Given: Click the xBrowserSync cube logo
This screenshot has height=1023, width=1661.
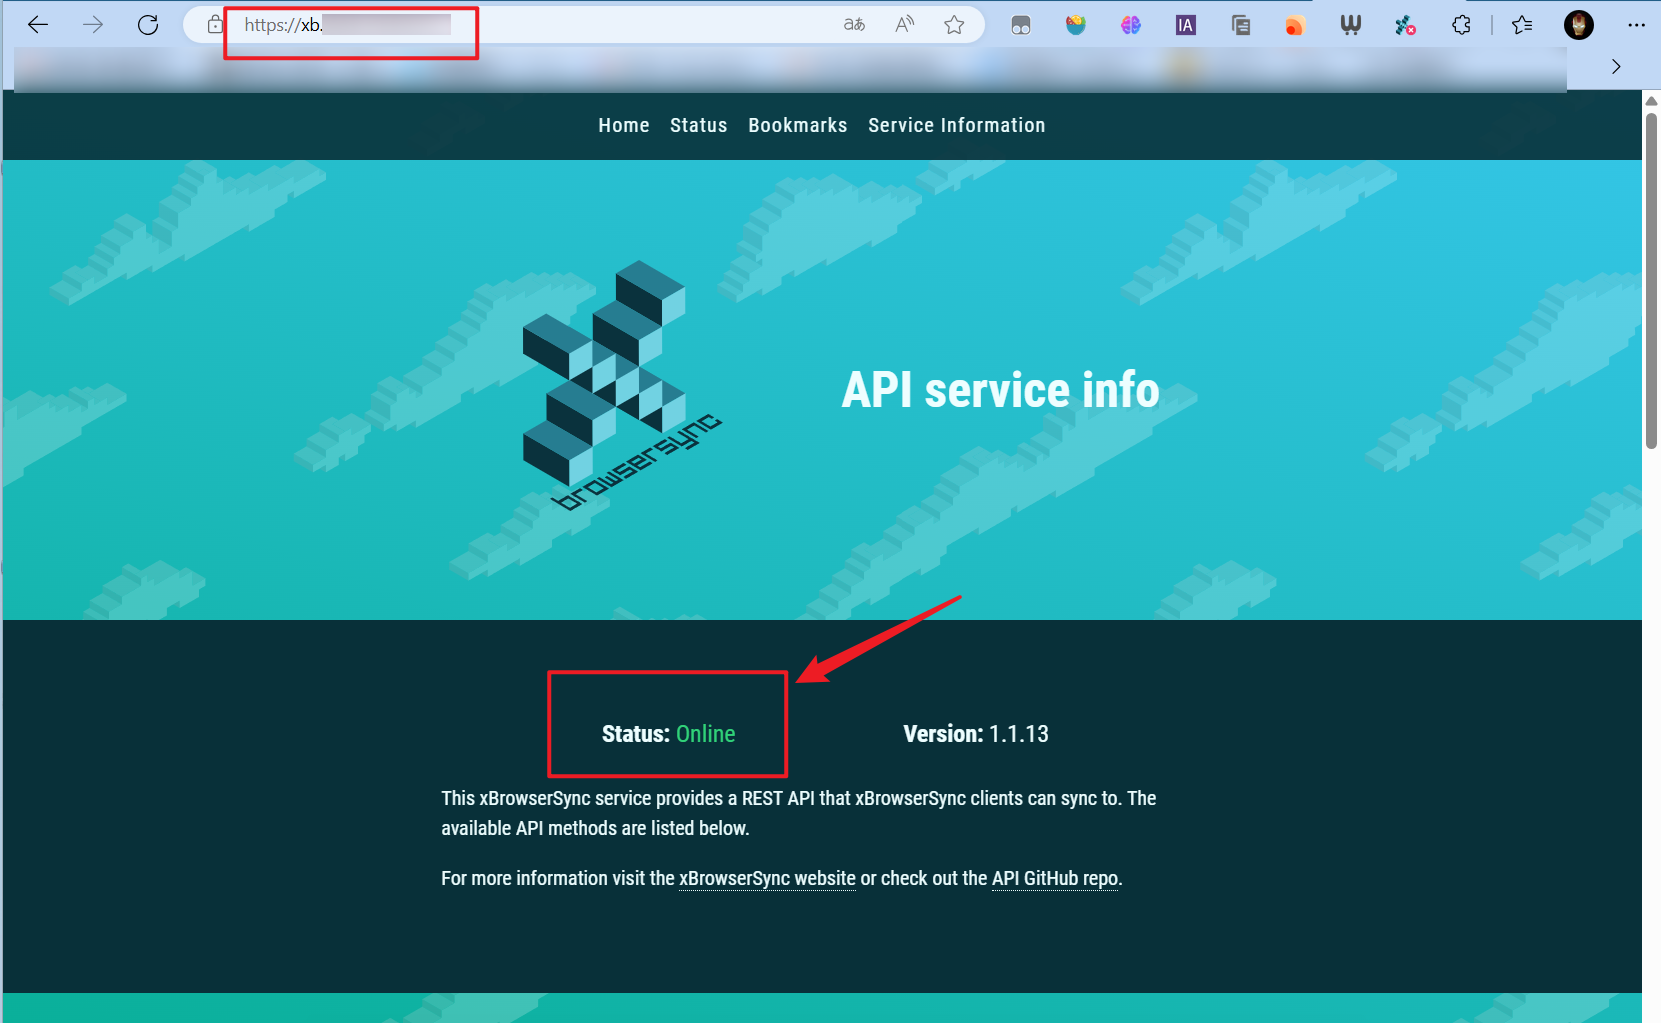Looking at the screenshot, I should 621,386.
